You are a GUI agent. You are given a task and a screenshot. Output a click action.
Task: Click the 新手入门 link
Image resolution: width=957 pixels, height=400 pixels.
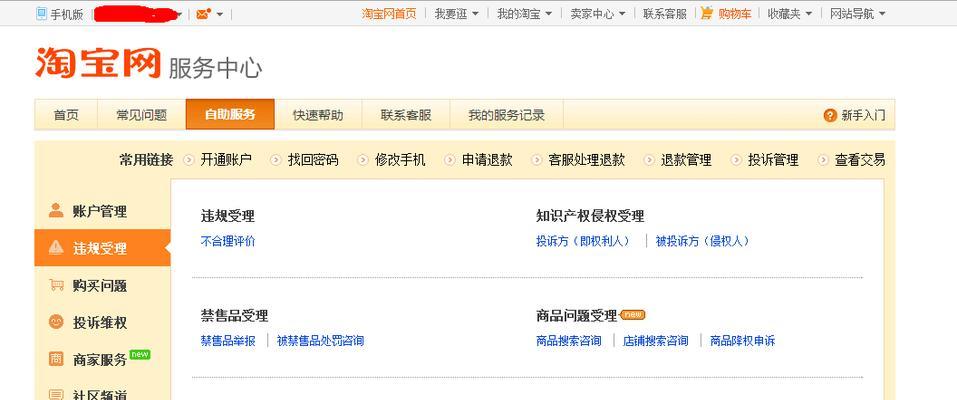point(863,115)
